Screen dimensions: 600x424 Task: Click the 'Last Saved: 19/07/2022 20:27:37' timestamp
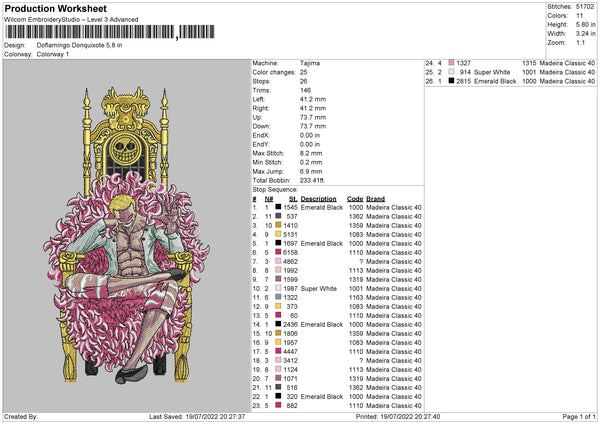pos(197,417)
